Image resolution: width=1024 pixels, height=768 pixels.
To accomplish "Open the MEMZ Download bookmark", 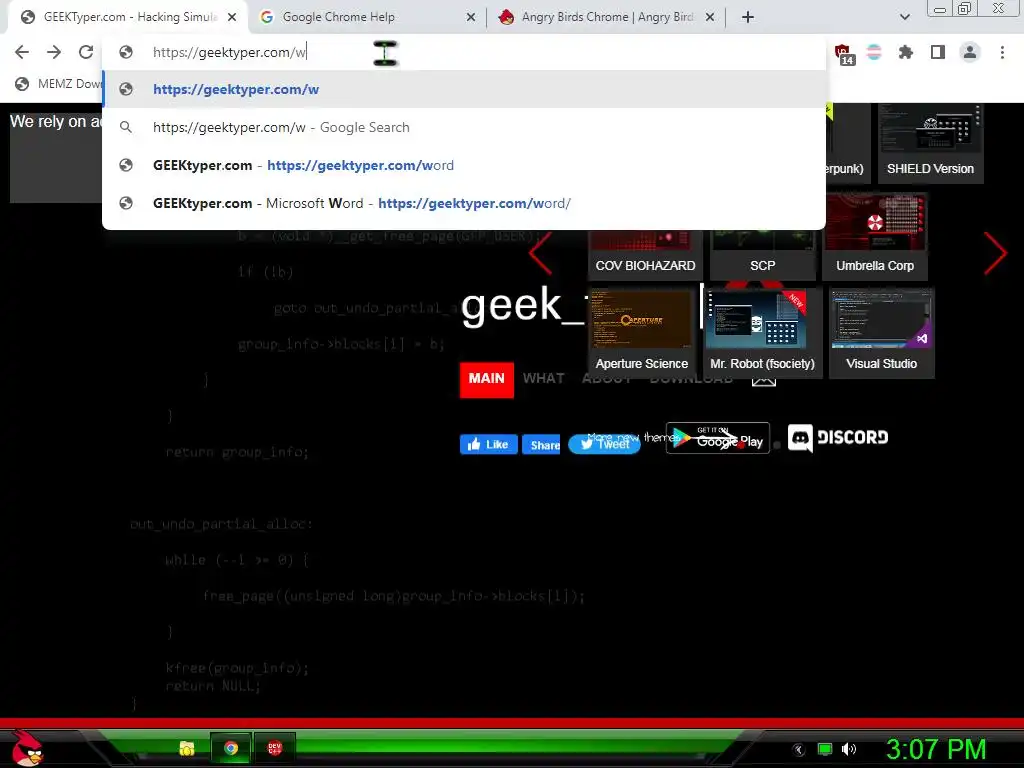I will 59,84.
